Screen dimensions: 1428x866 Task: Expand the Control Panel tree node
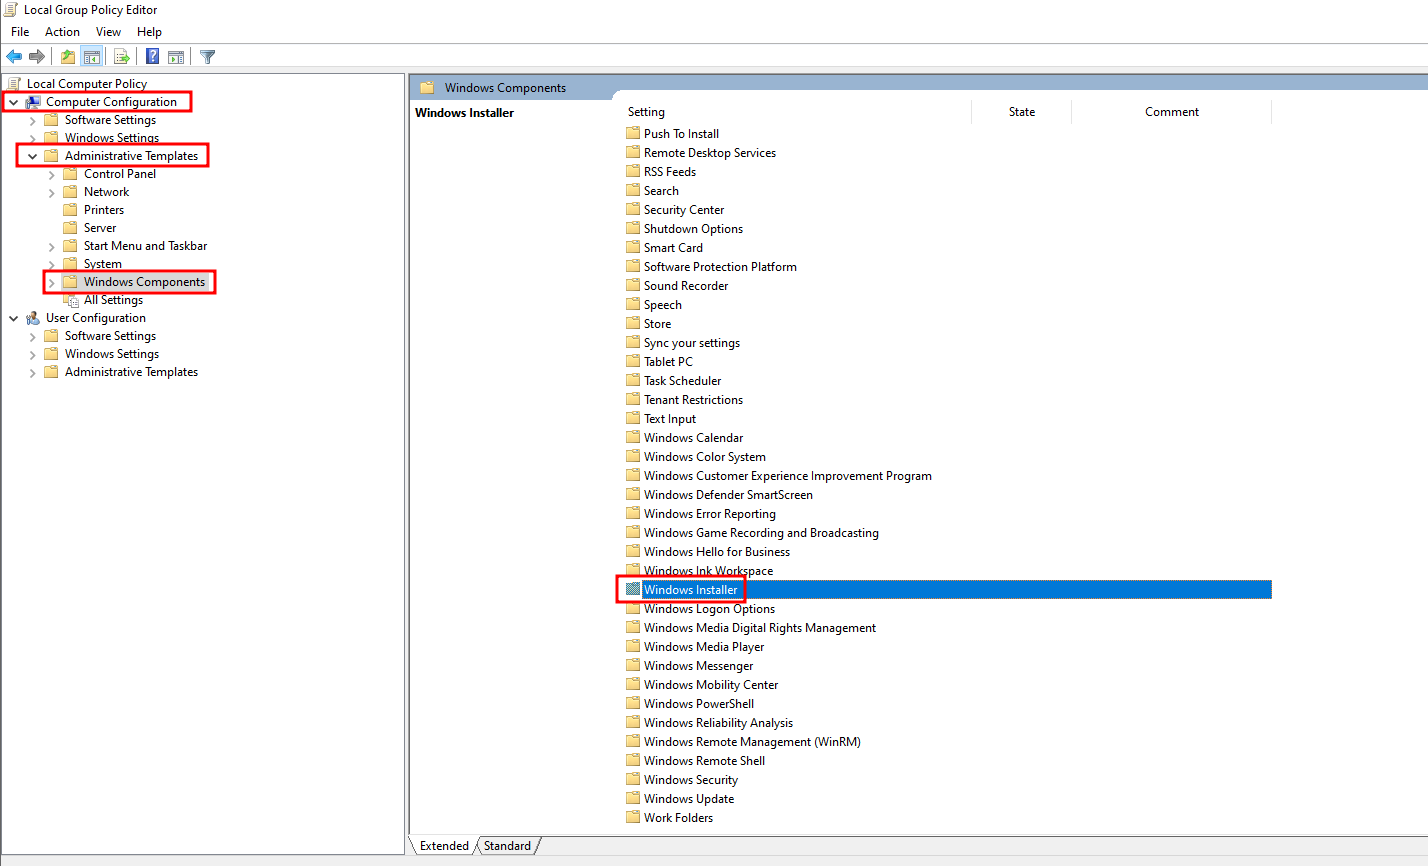[51, 174]
